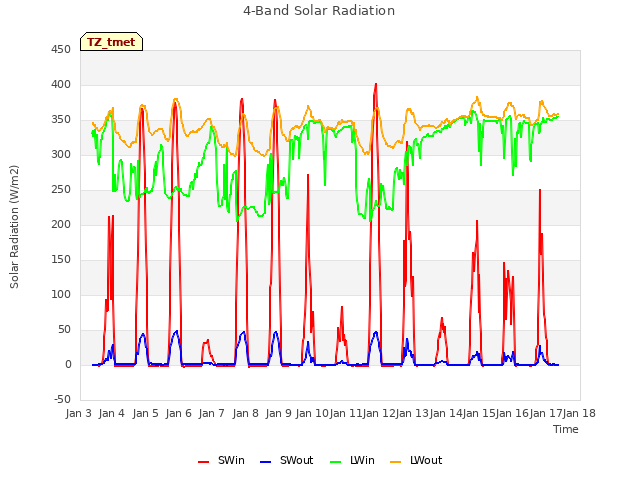
Task: Click the blue SWout legend color marker
Action: click(x=265, y=462)
